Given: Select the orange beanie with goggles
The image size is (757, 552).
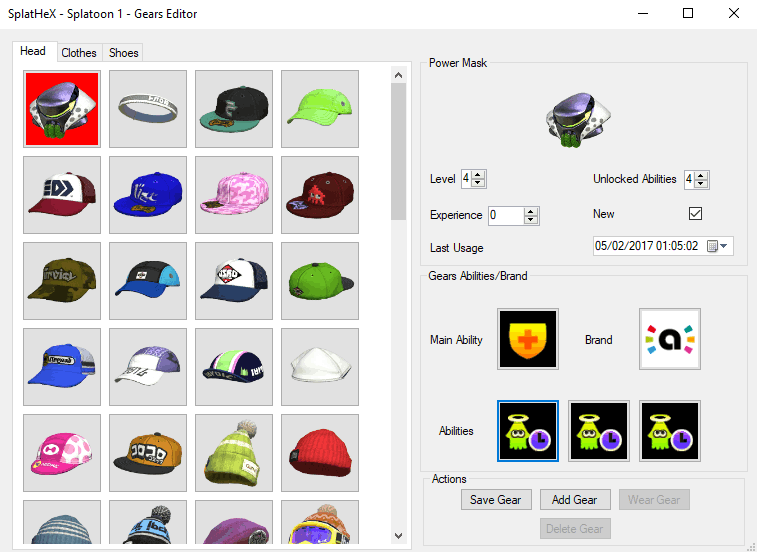Looking at the screenshot, I should click(320, 522).
